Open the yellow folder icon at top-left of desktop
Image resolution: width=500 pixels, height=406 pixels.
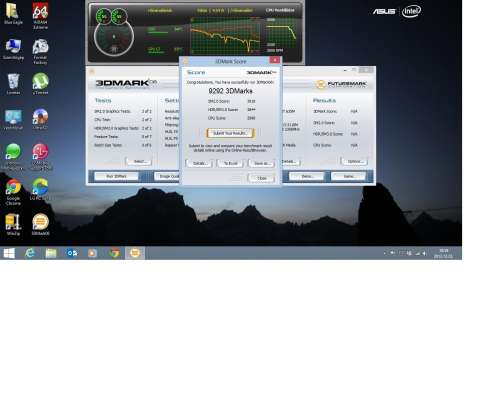tap(13, 13)
